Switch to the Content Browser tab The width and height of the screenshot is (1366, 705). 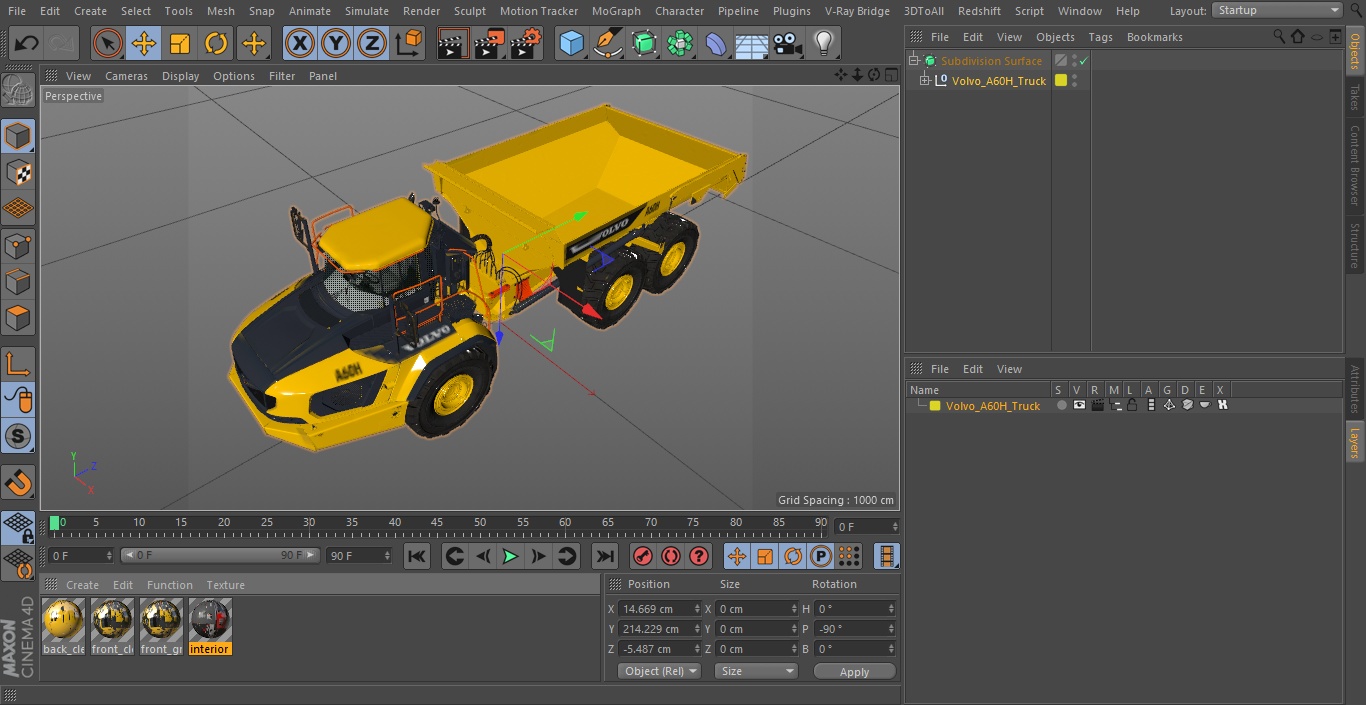click(x=1355, y=166)
